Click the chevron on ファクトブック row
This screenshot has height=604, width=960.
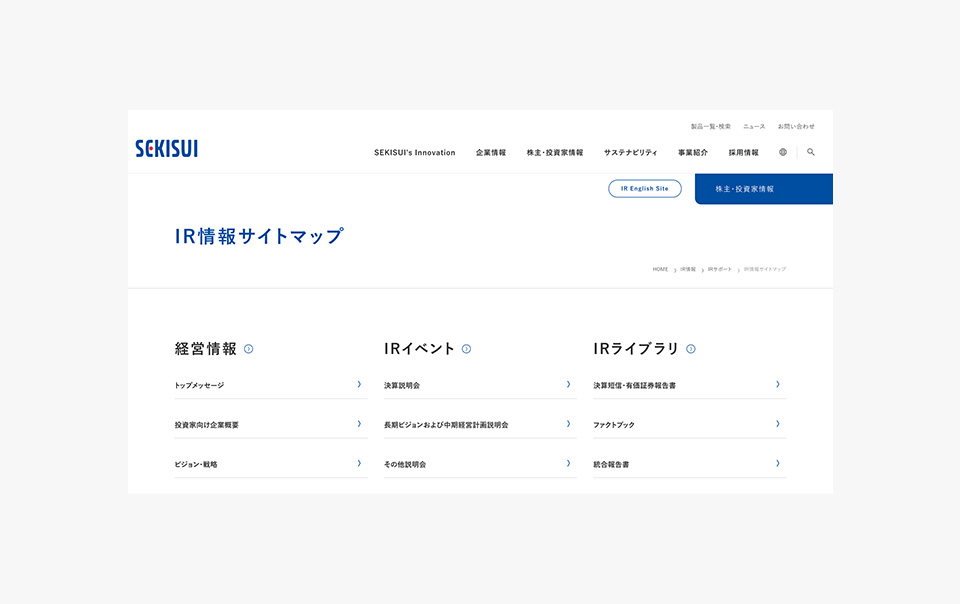[x=778, y=423]
